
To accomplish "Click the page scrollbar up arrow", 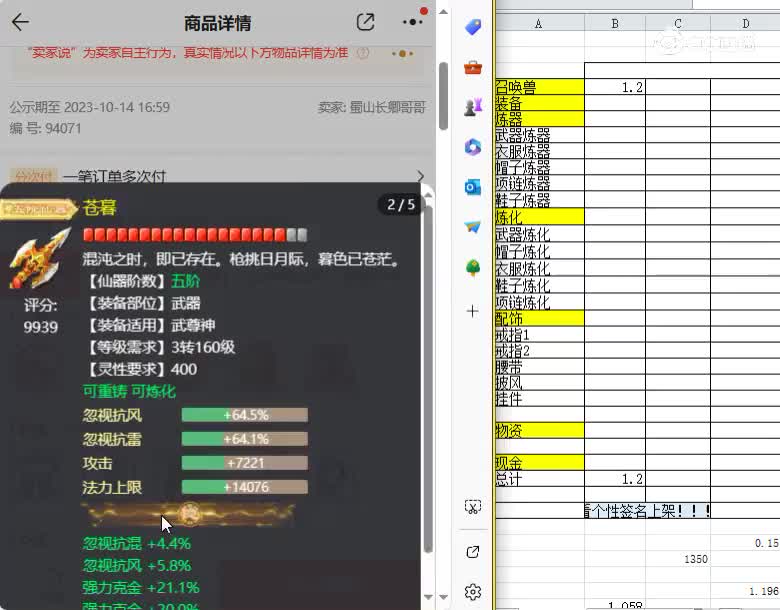I will (x=443, y=12).
